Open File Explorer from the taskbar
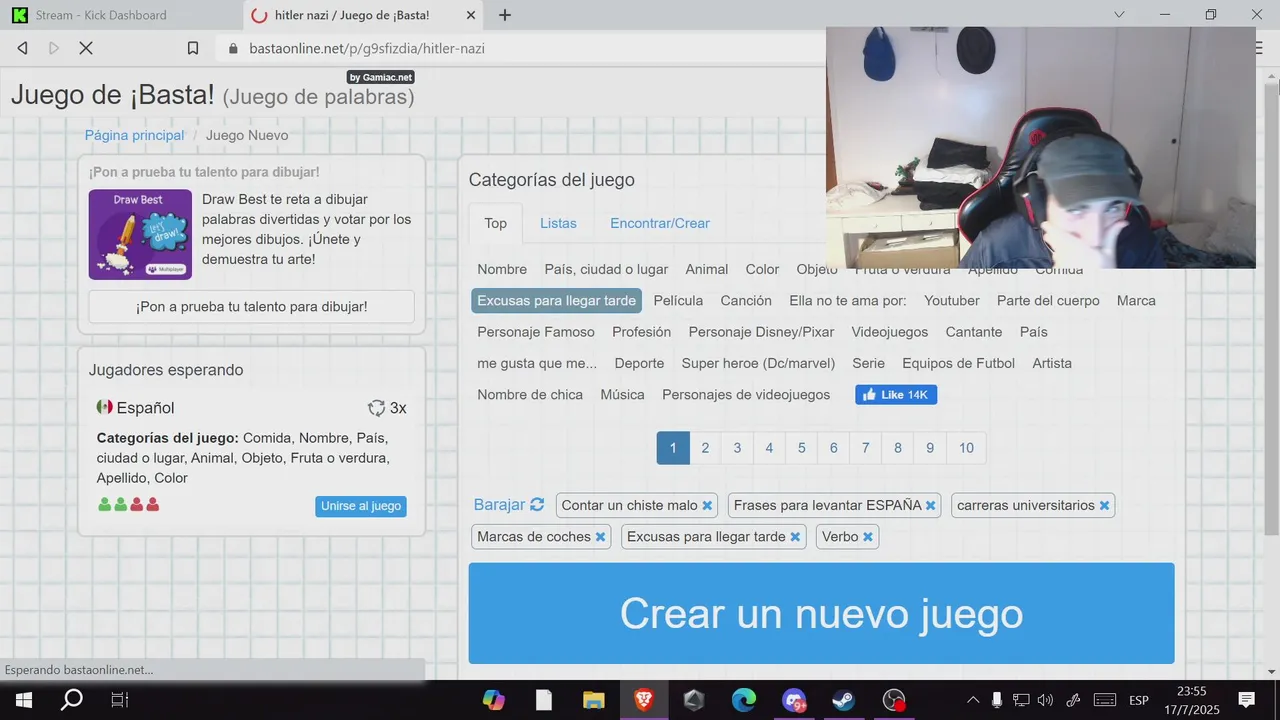 594,700
